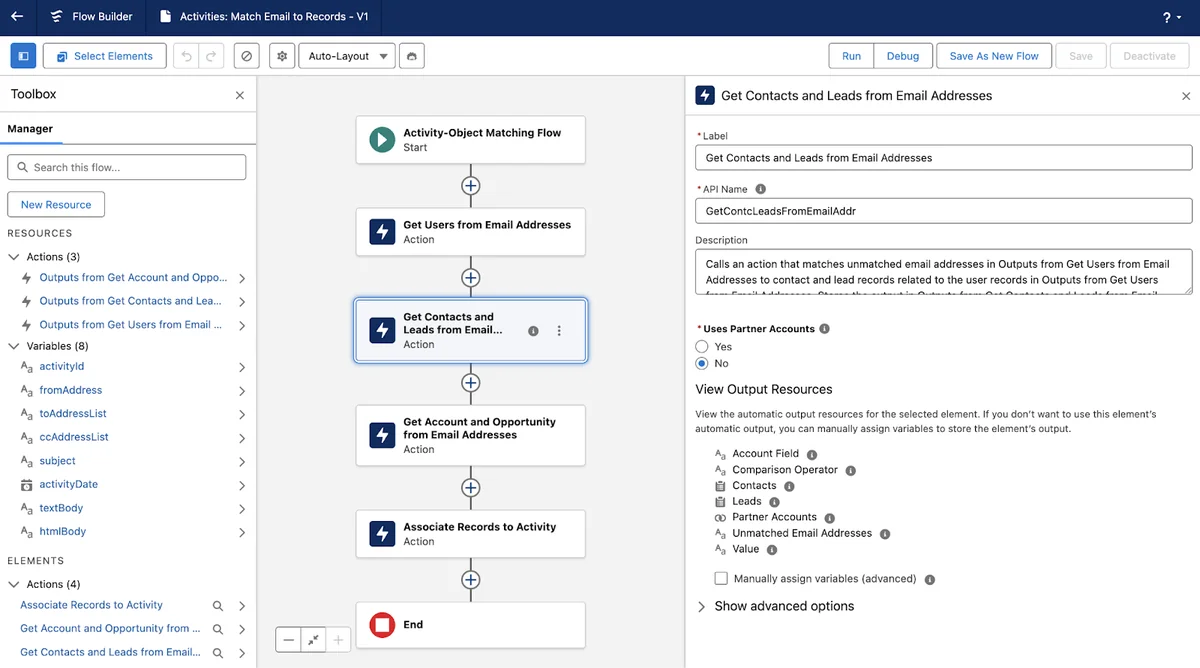Add element before End node
Image resolution: width=1200 pixels, height=668 pixels.
pyautogui.click(x=471, y=579)
